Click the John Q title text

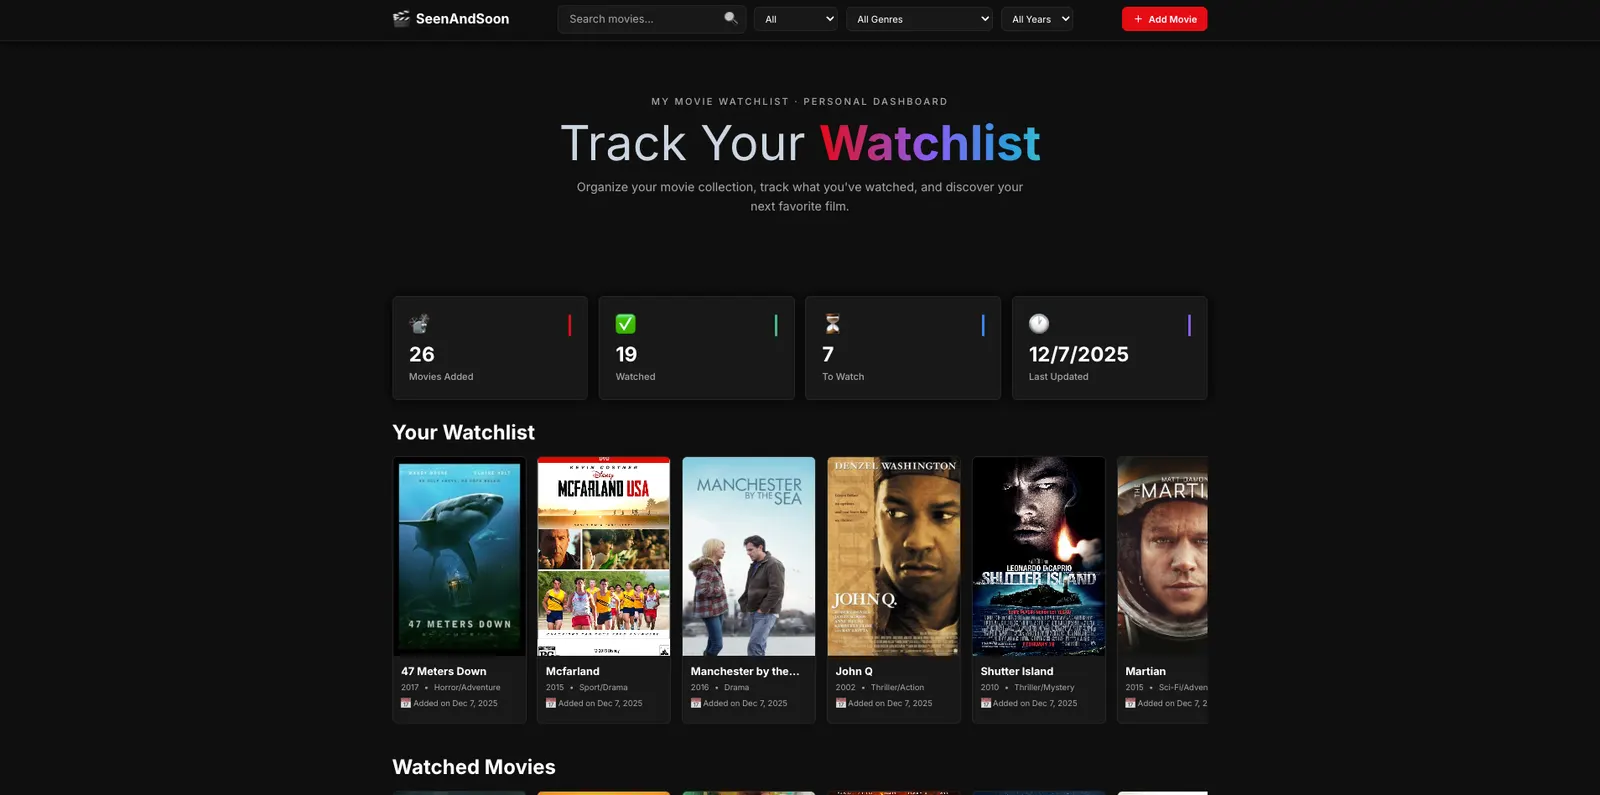click(854, 671)
